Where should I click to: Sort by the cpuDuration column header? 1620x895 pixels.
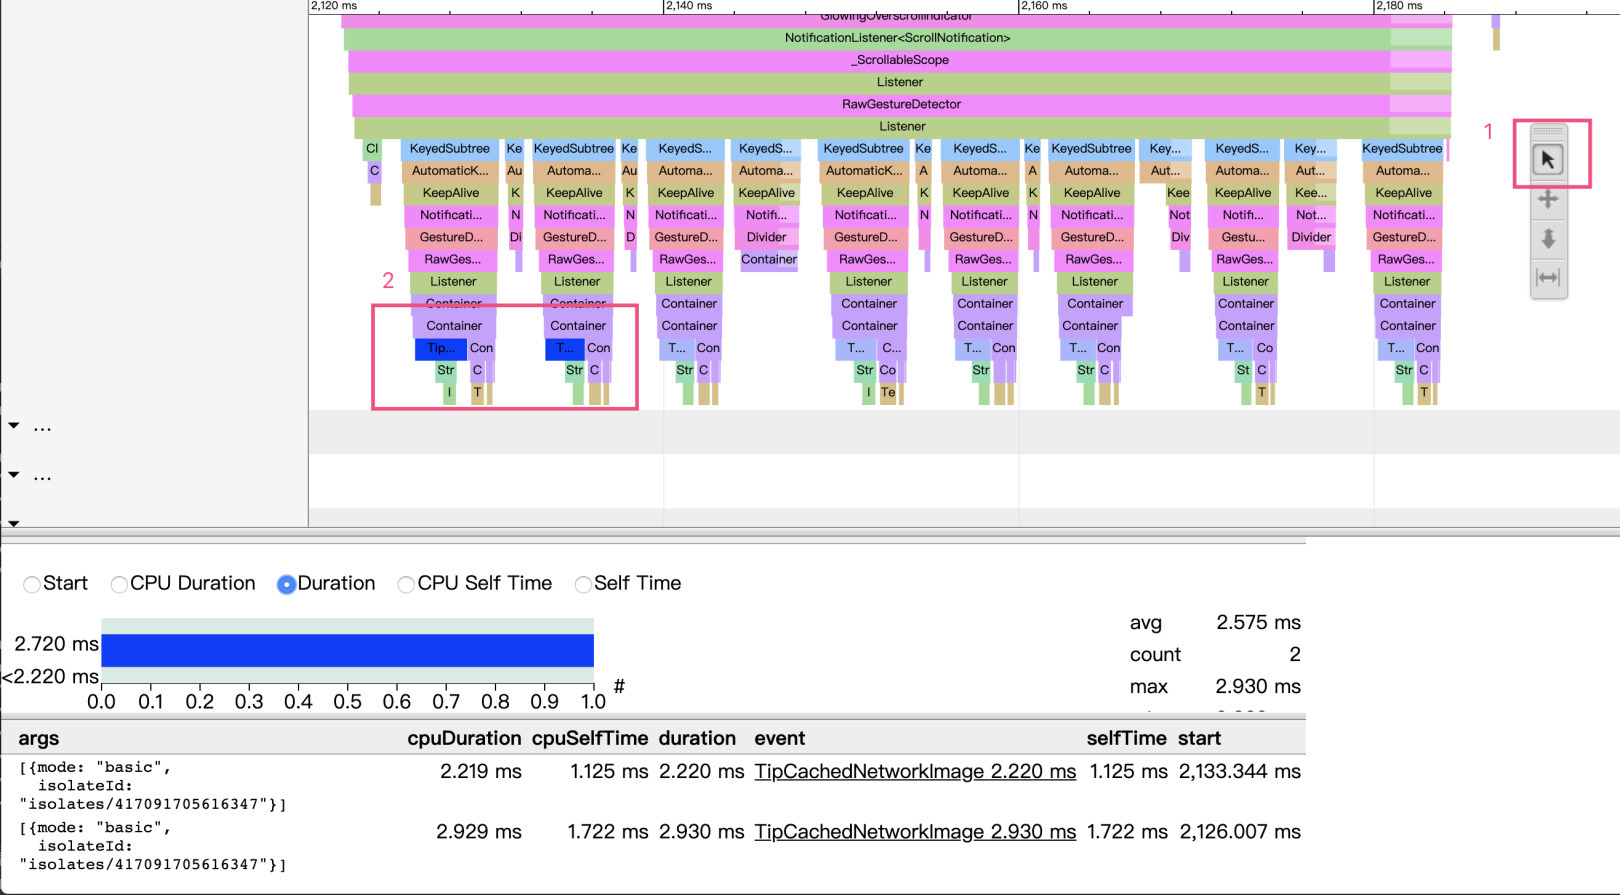(x=464, y=738)
